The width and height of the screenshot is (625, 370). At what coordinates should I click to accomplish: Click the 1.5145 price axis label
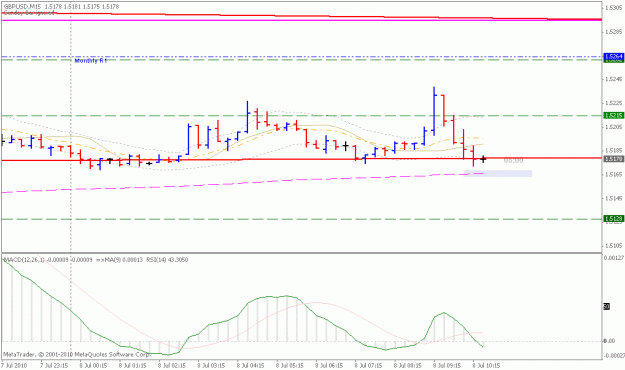coord(614,199)
